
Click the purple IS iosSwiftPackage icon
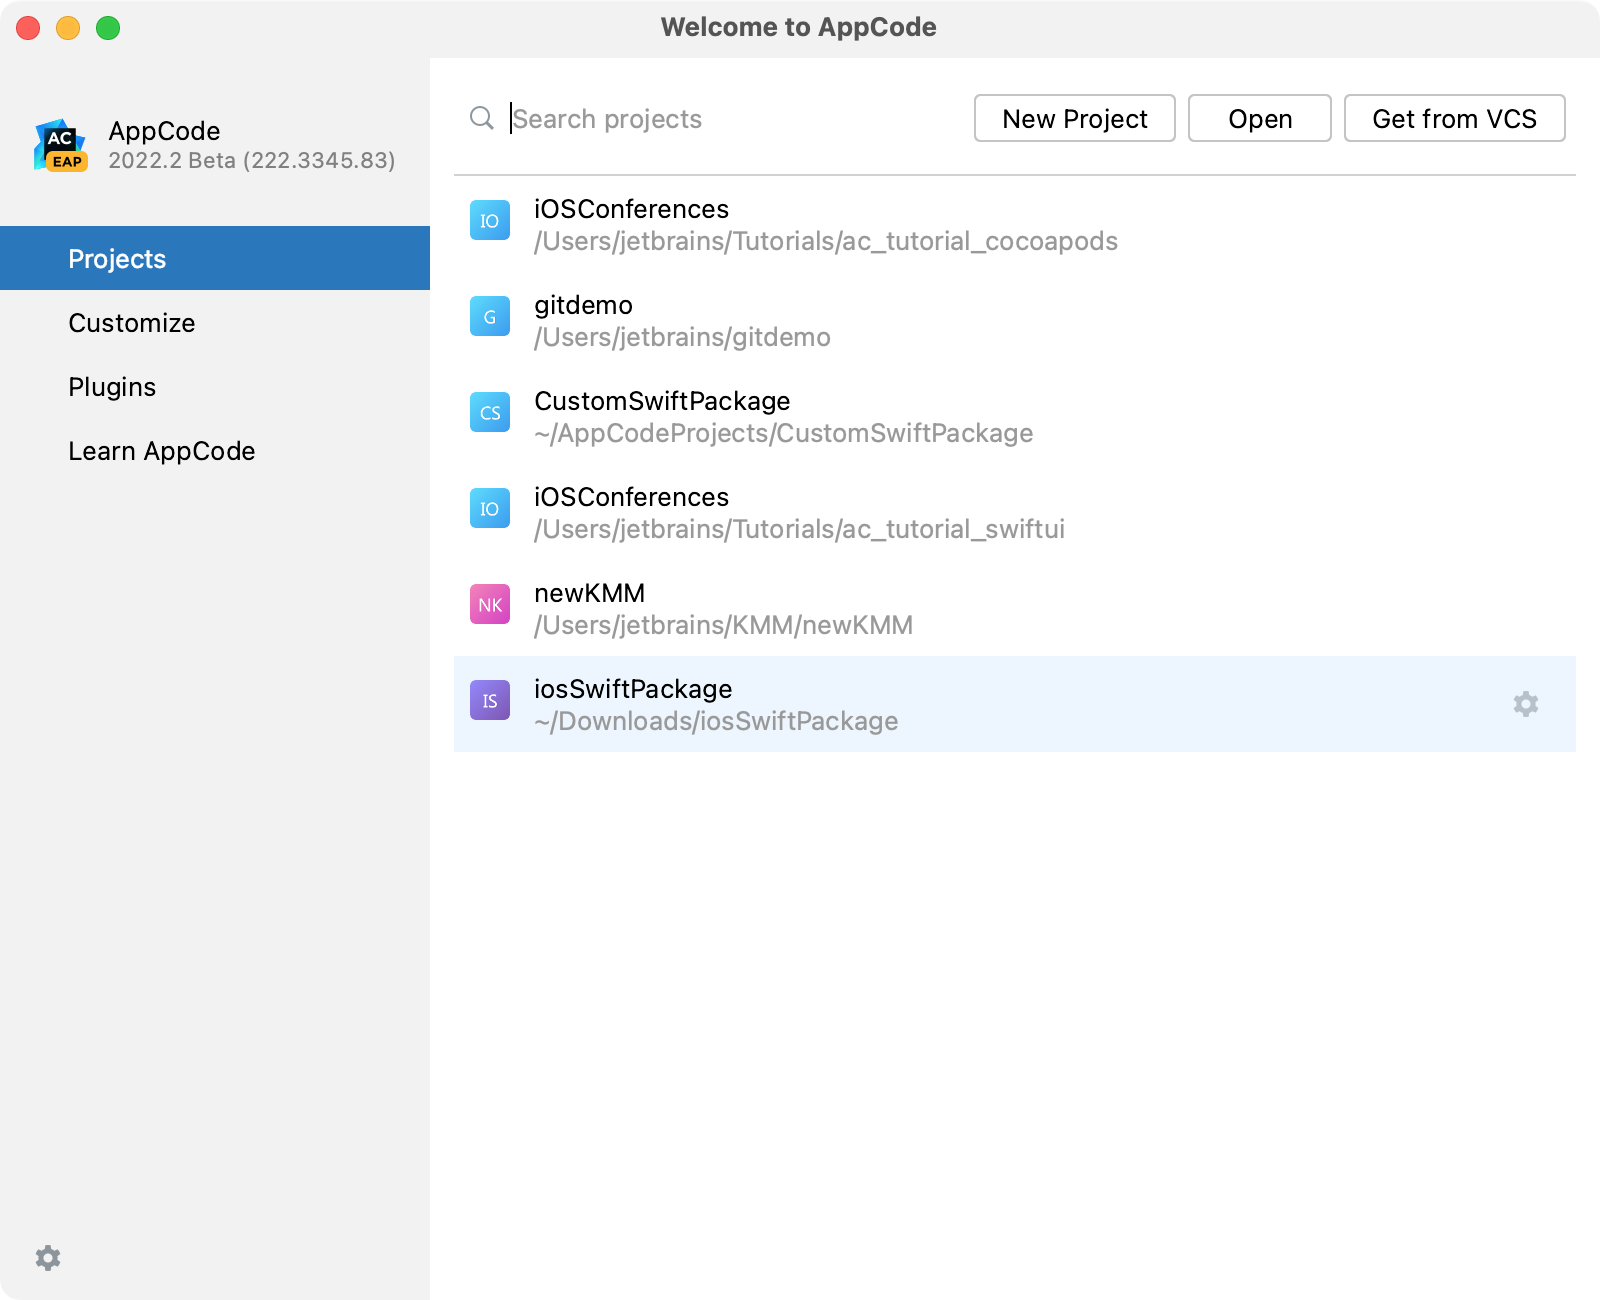click(x=490, y=701)
